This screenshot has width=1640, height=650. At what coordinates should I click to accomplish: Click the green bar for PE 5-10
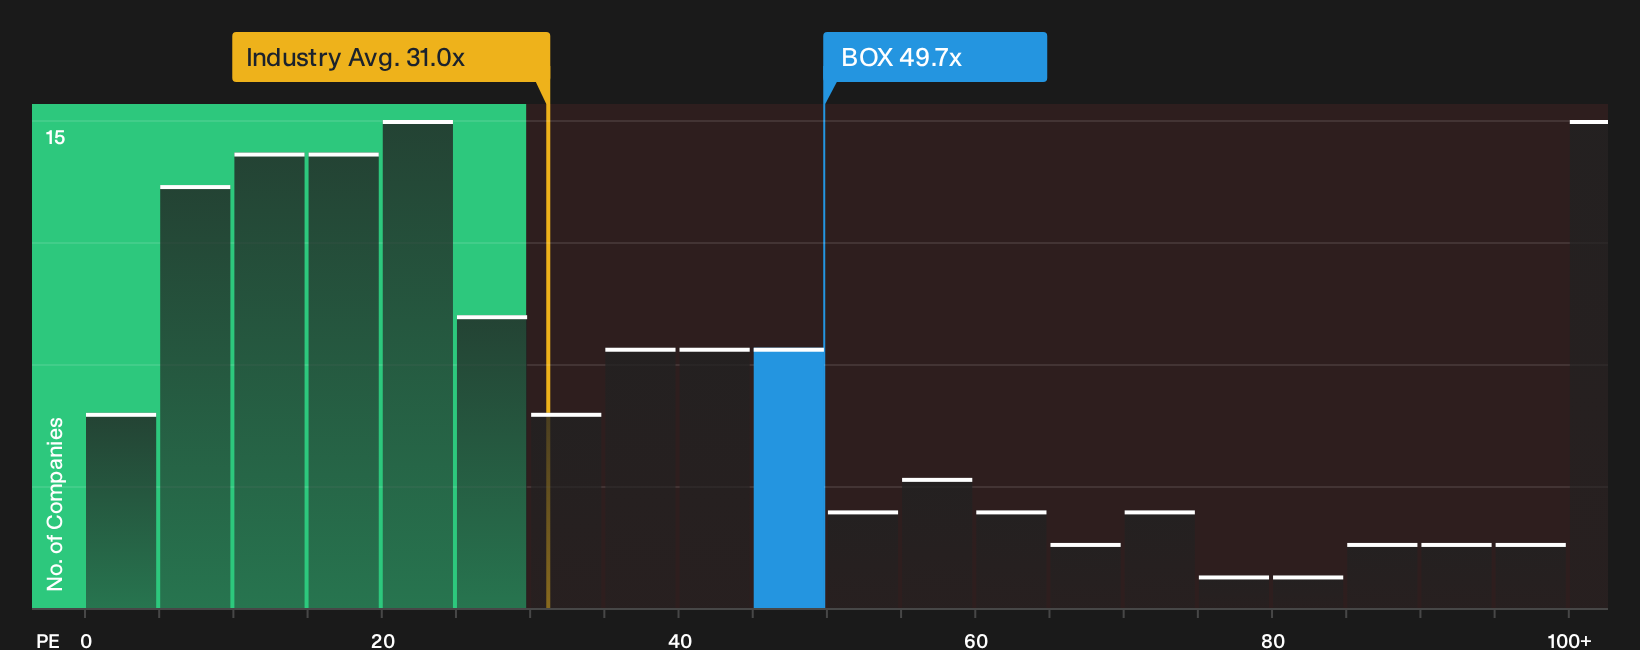tap(195, 397)
